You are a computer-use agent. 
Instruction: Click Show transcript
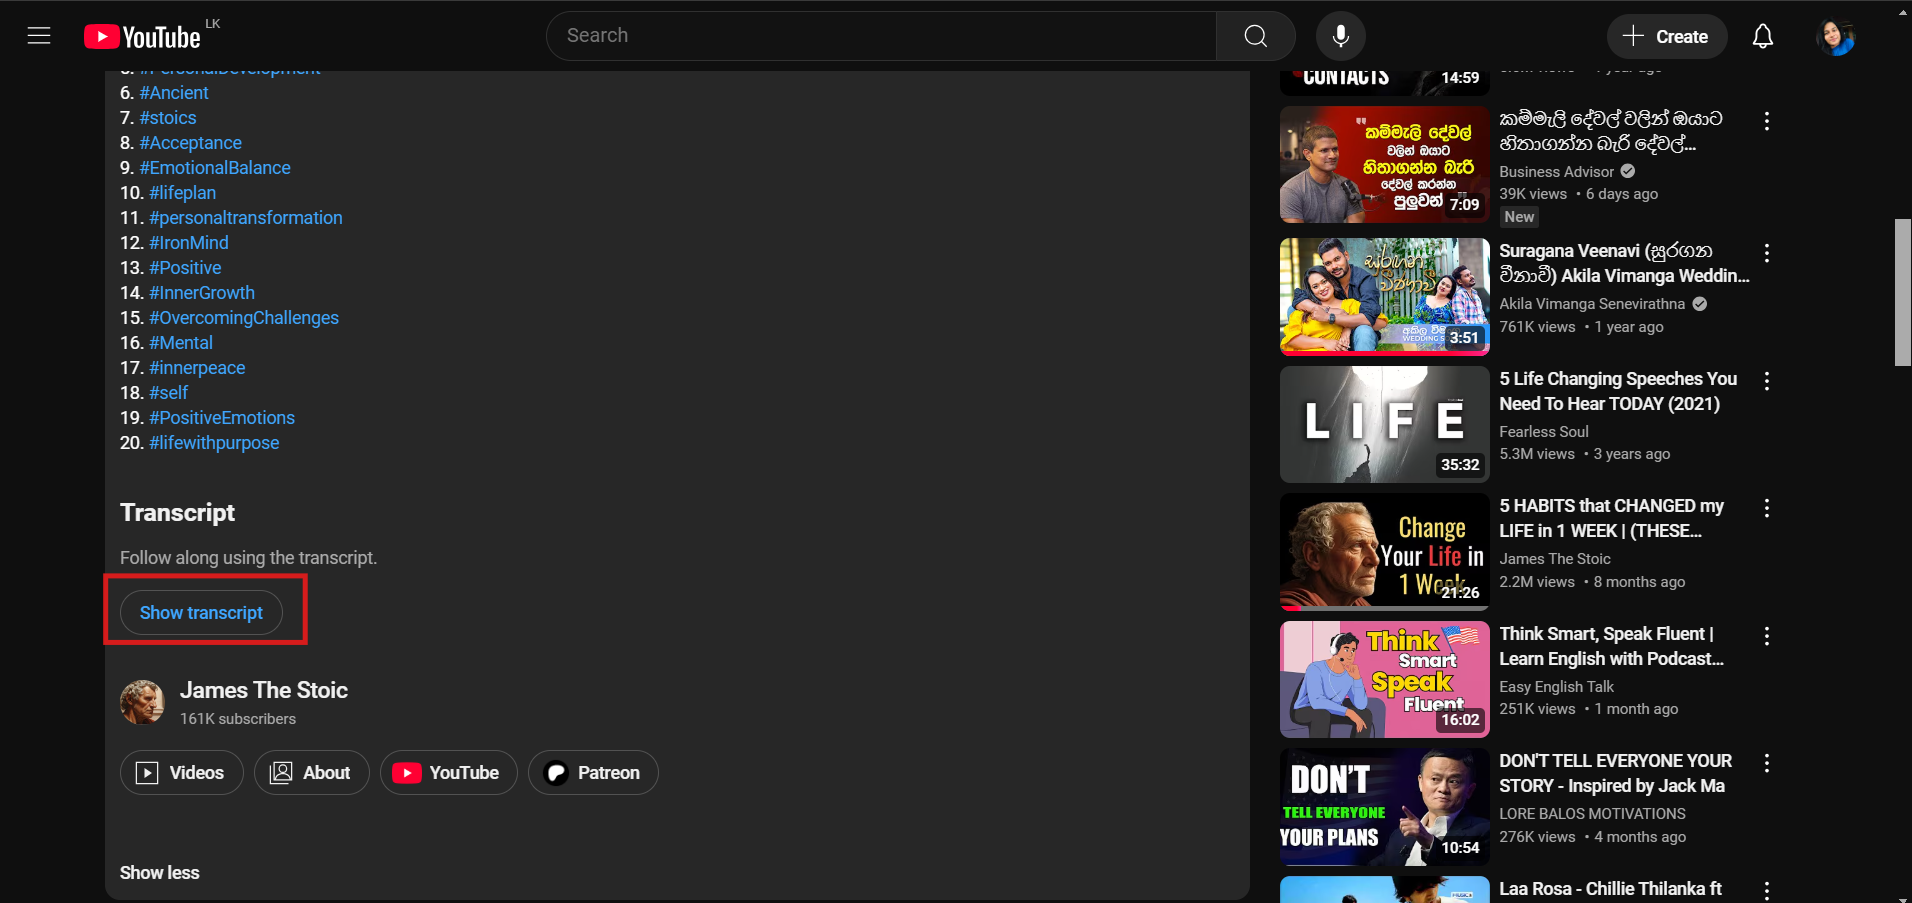coord(200,612)
